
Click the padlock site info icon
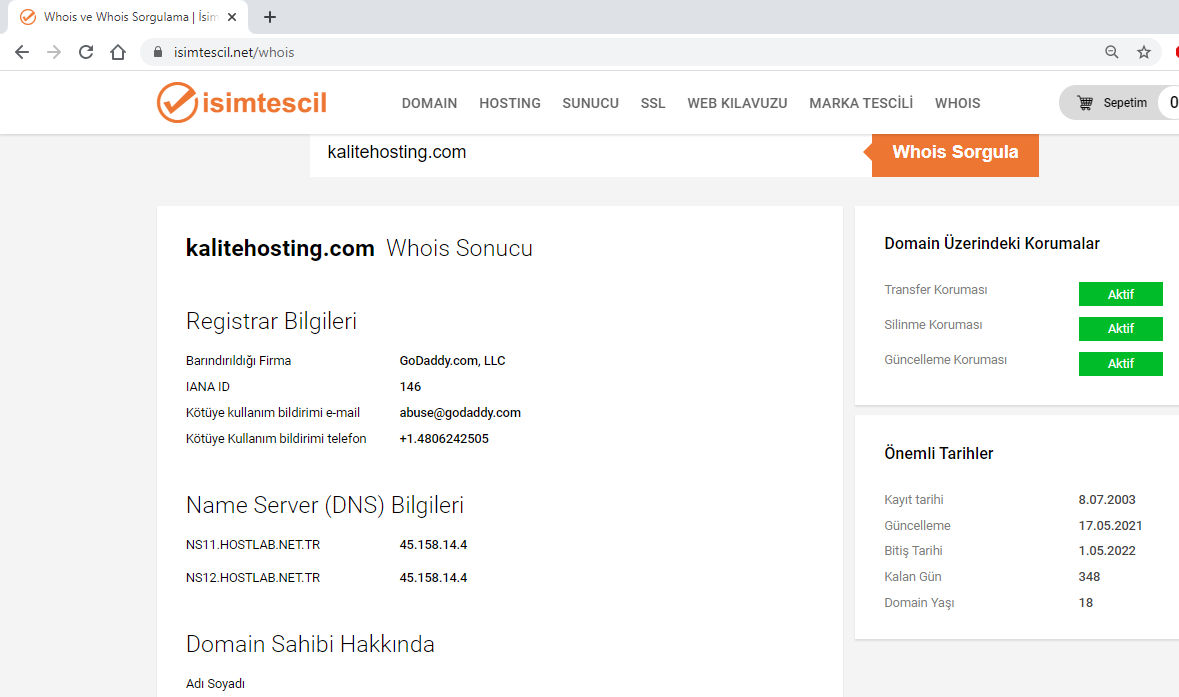(x=157, y=52)
